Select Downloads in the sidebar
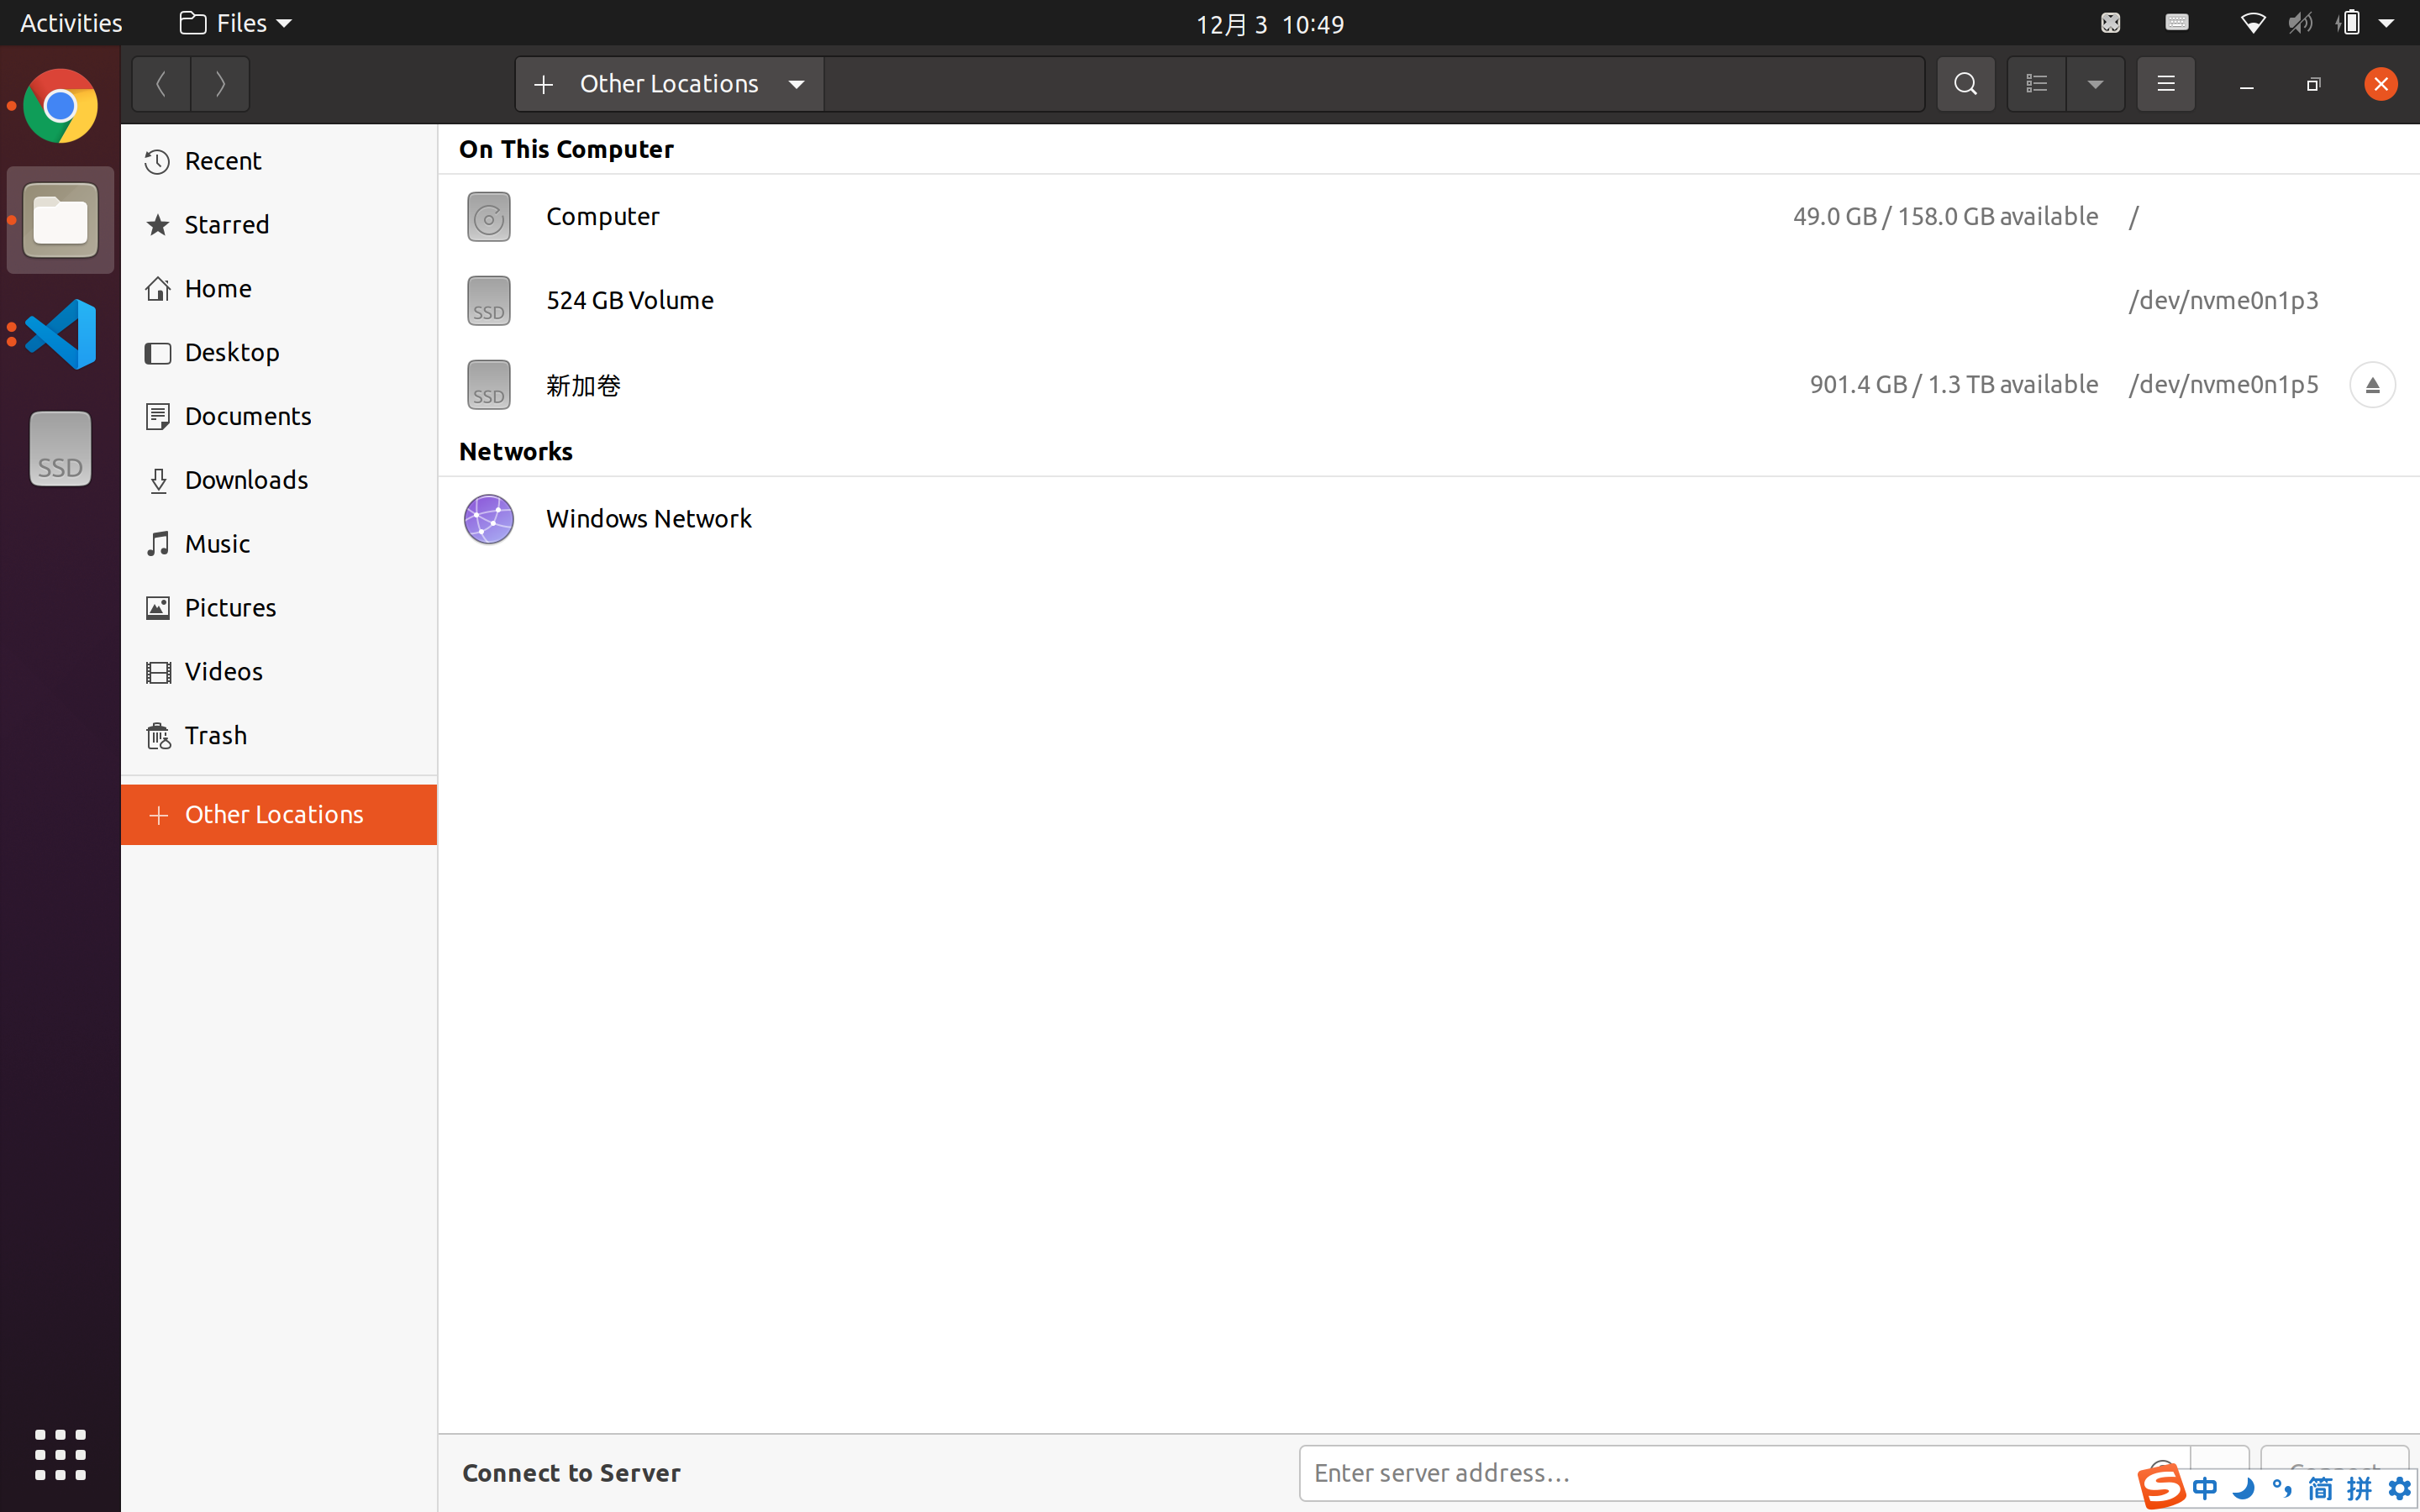2420x1512 pixels. tap(246, 480)
